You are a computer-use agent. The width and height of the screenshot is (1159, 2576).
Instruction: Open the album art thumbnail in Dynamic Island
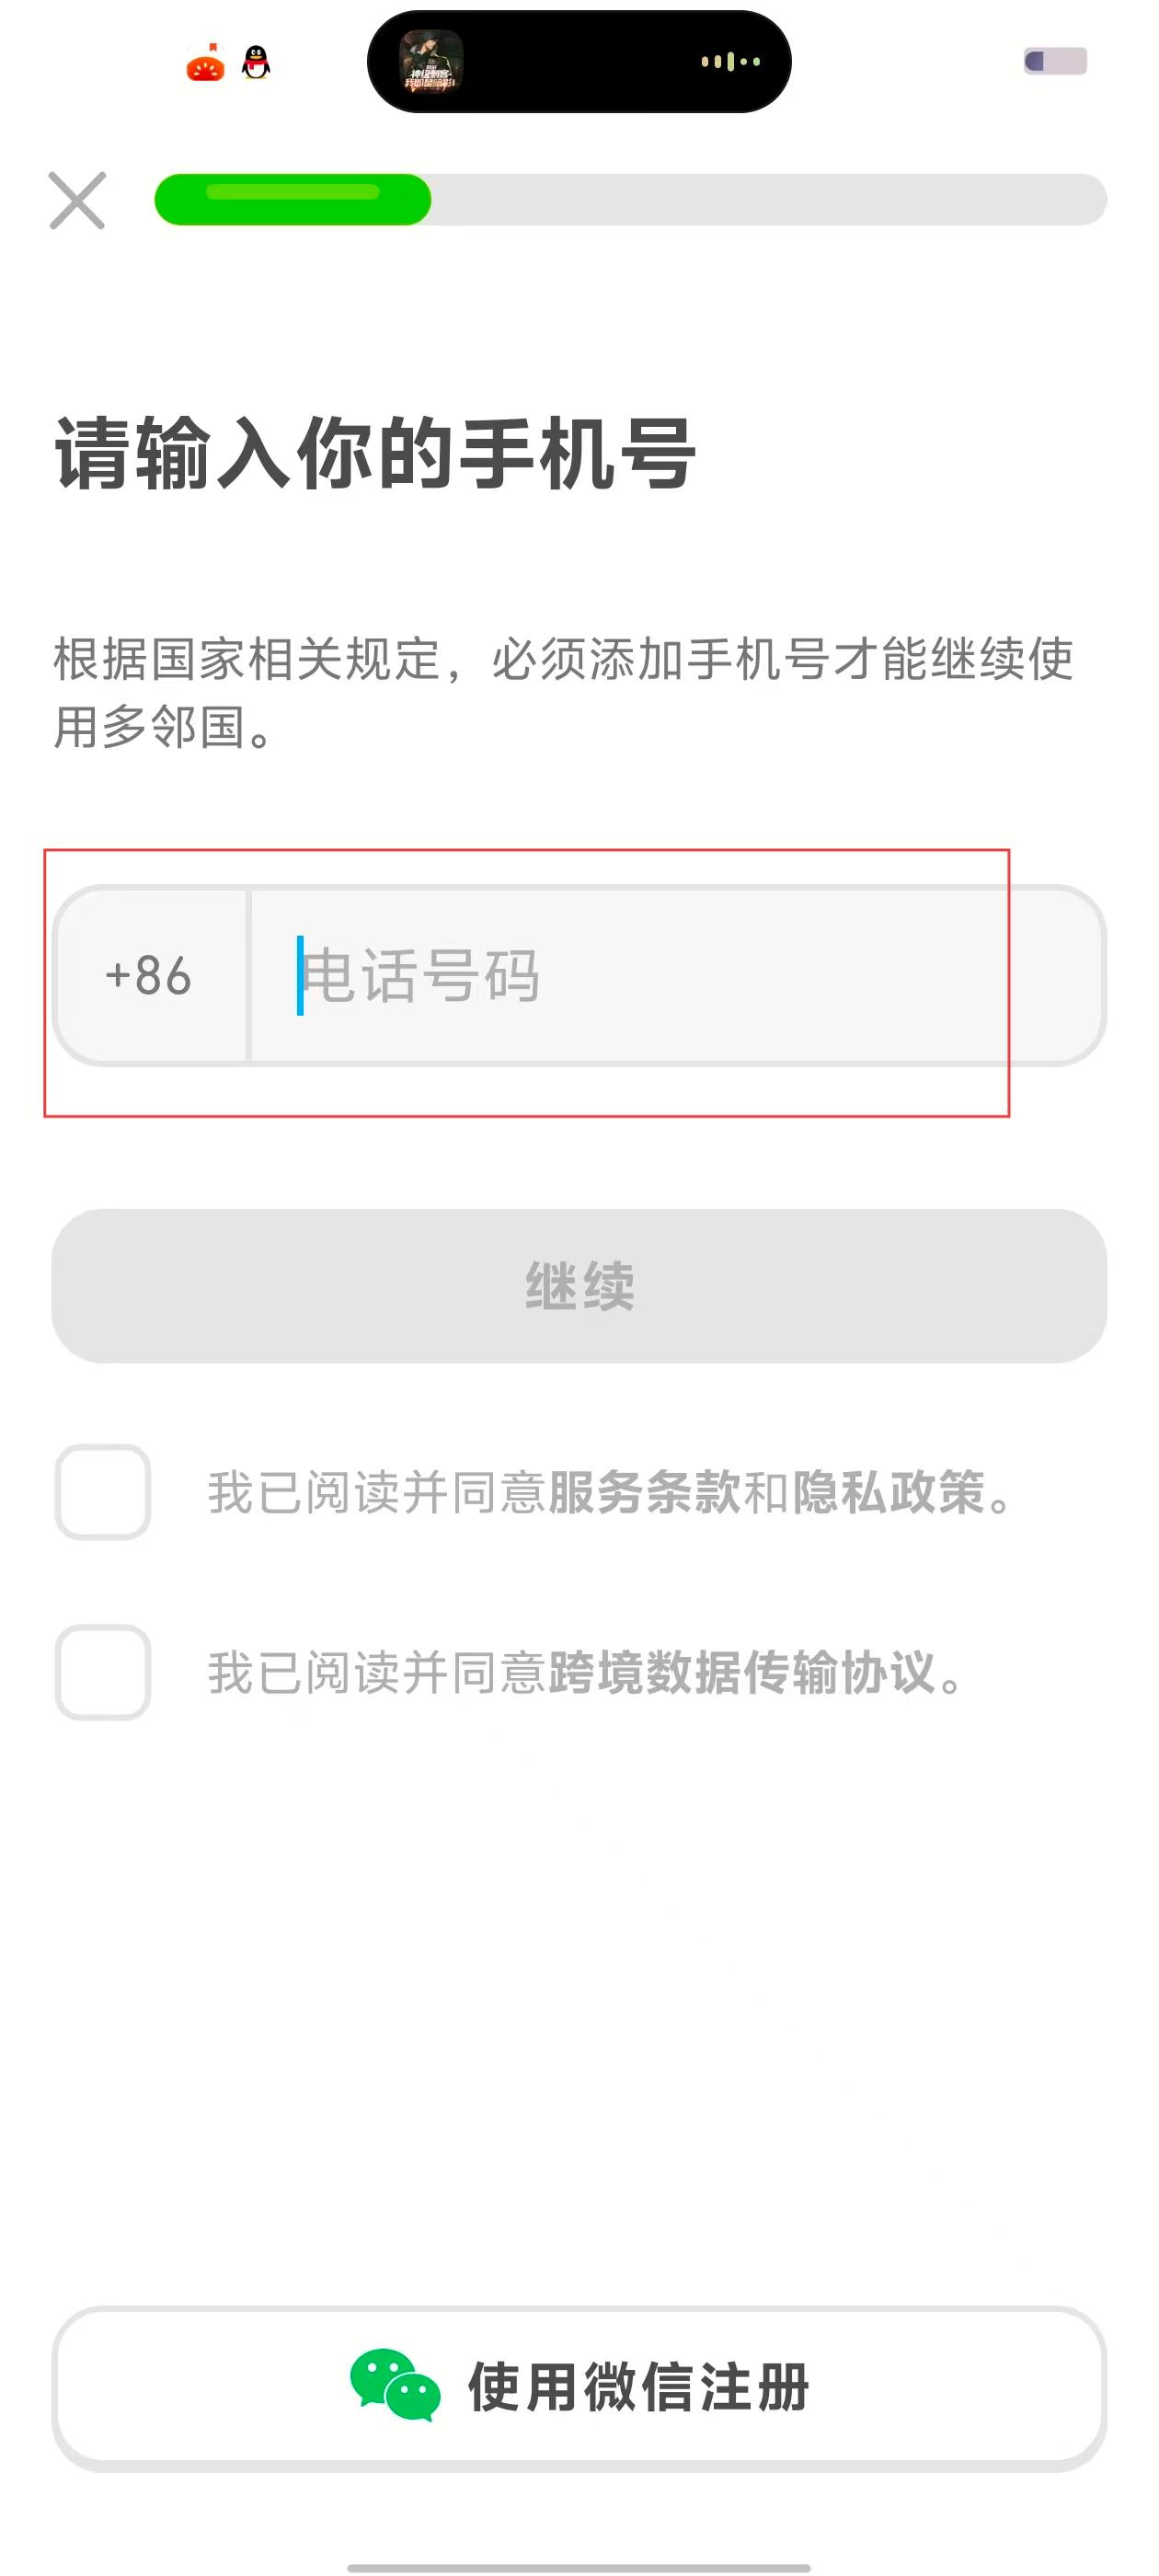point(431,62)
